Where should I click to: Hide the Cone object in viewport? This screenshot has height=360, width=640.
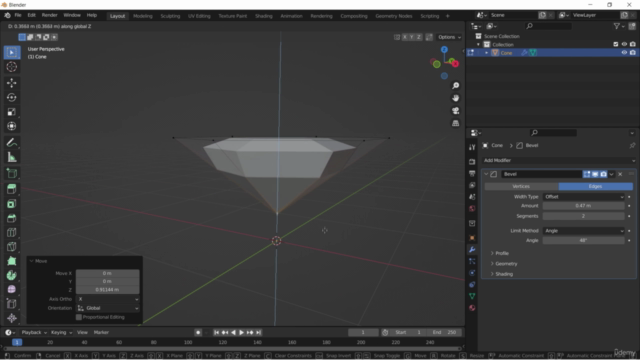pos(624,53)
